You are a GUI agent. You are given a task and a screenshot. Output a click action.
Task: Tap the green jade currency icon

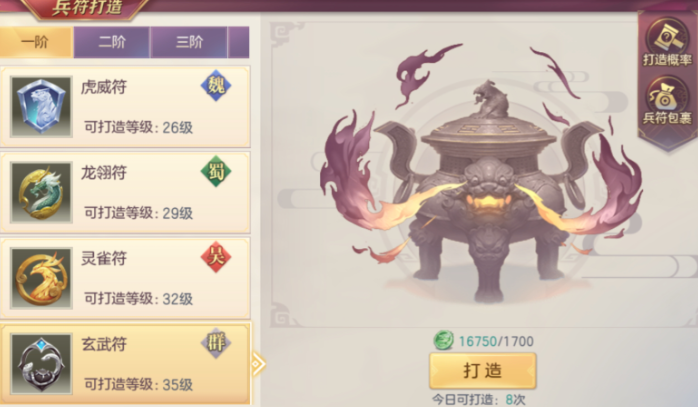(443, 341)
